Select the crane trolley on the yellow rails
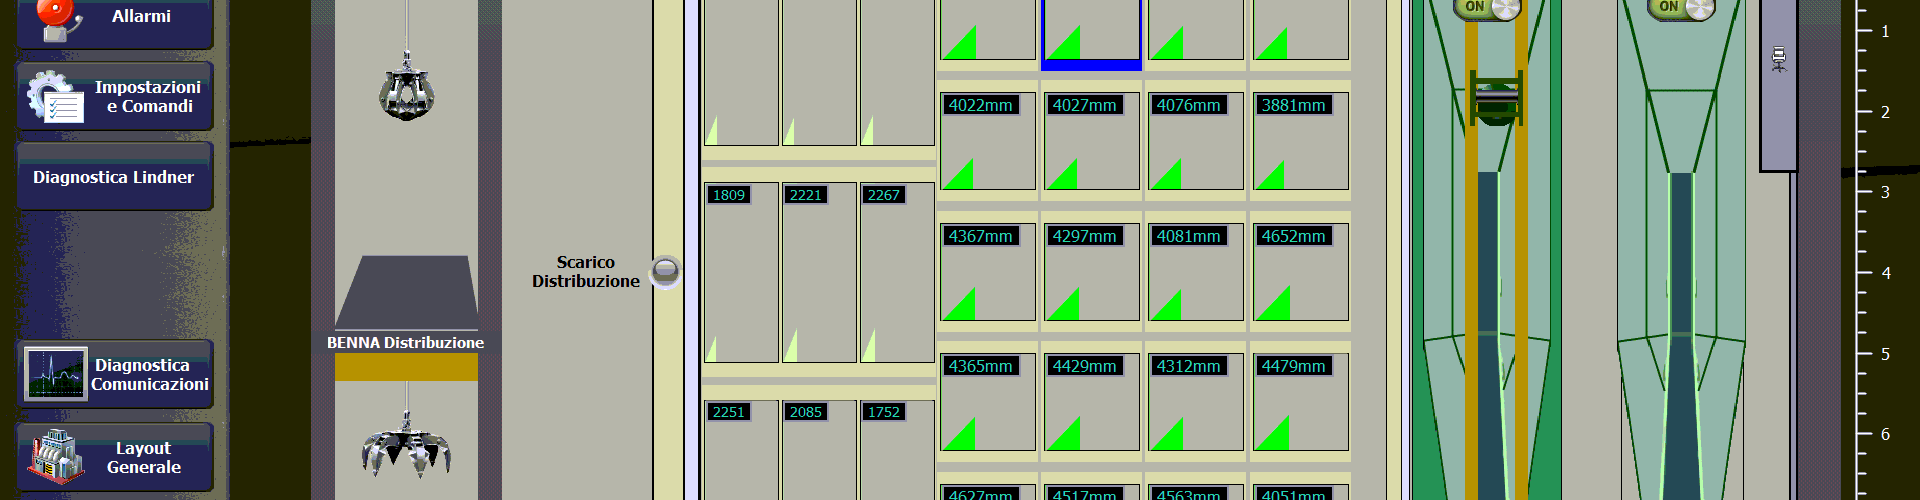Viewport: 1920px width, 500px height. pos(1496,98)
